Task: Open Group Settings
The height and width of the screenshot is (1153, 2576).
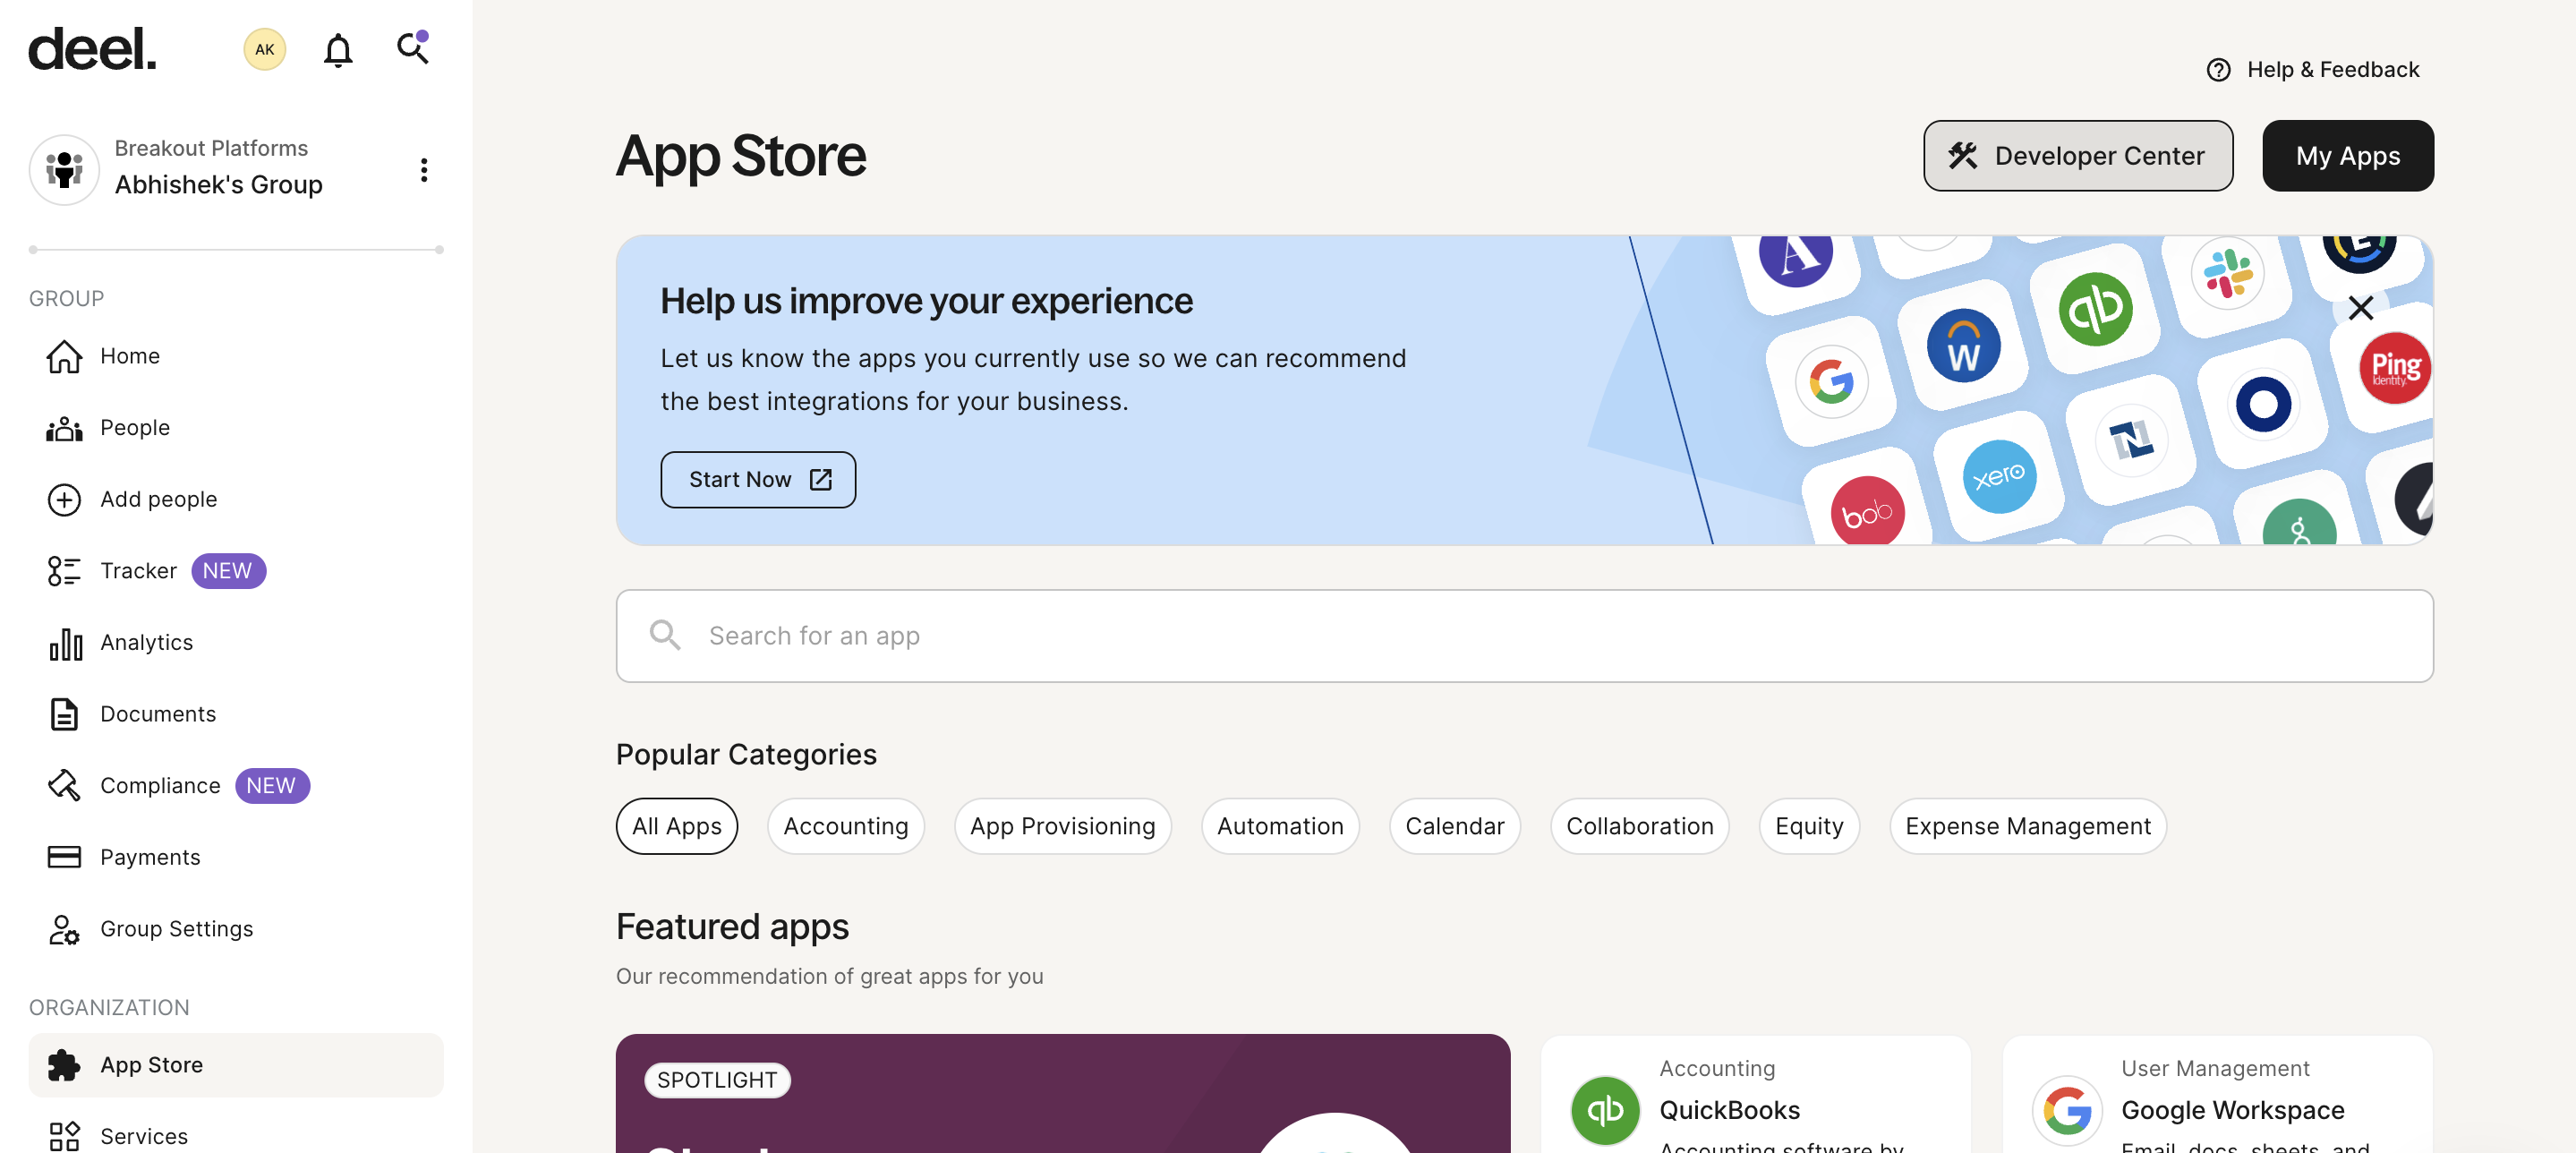Action: 176,928
